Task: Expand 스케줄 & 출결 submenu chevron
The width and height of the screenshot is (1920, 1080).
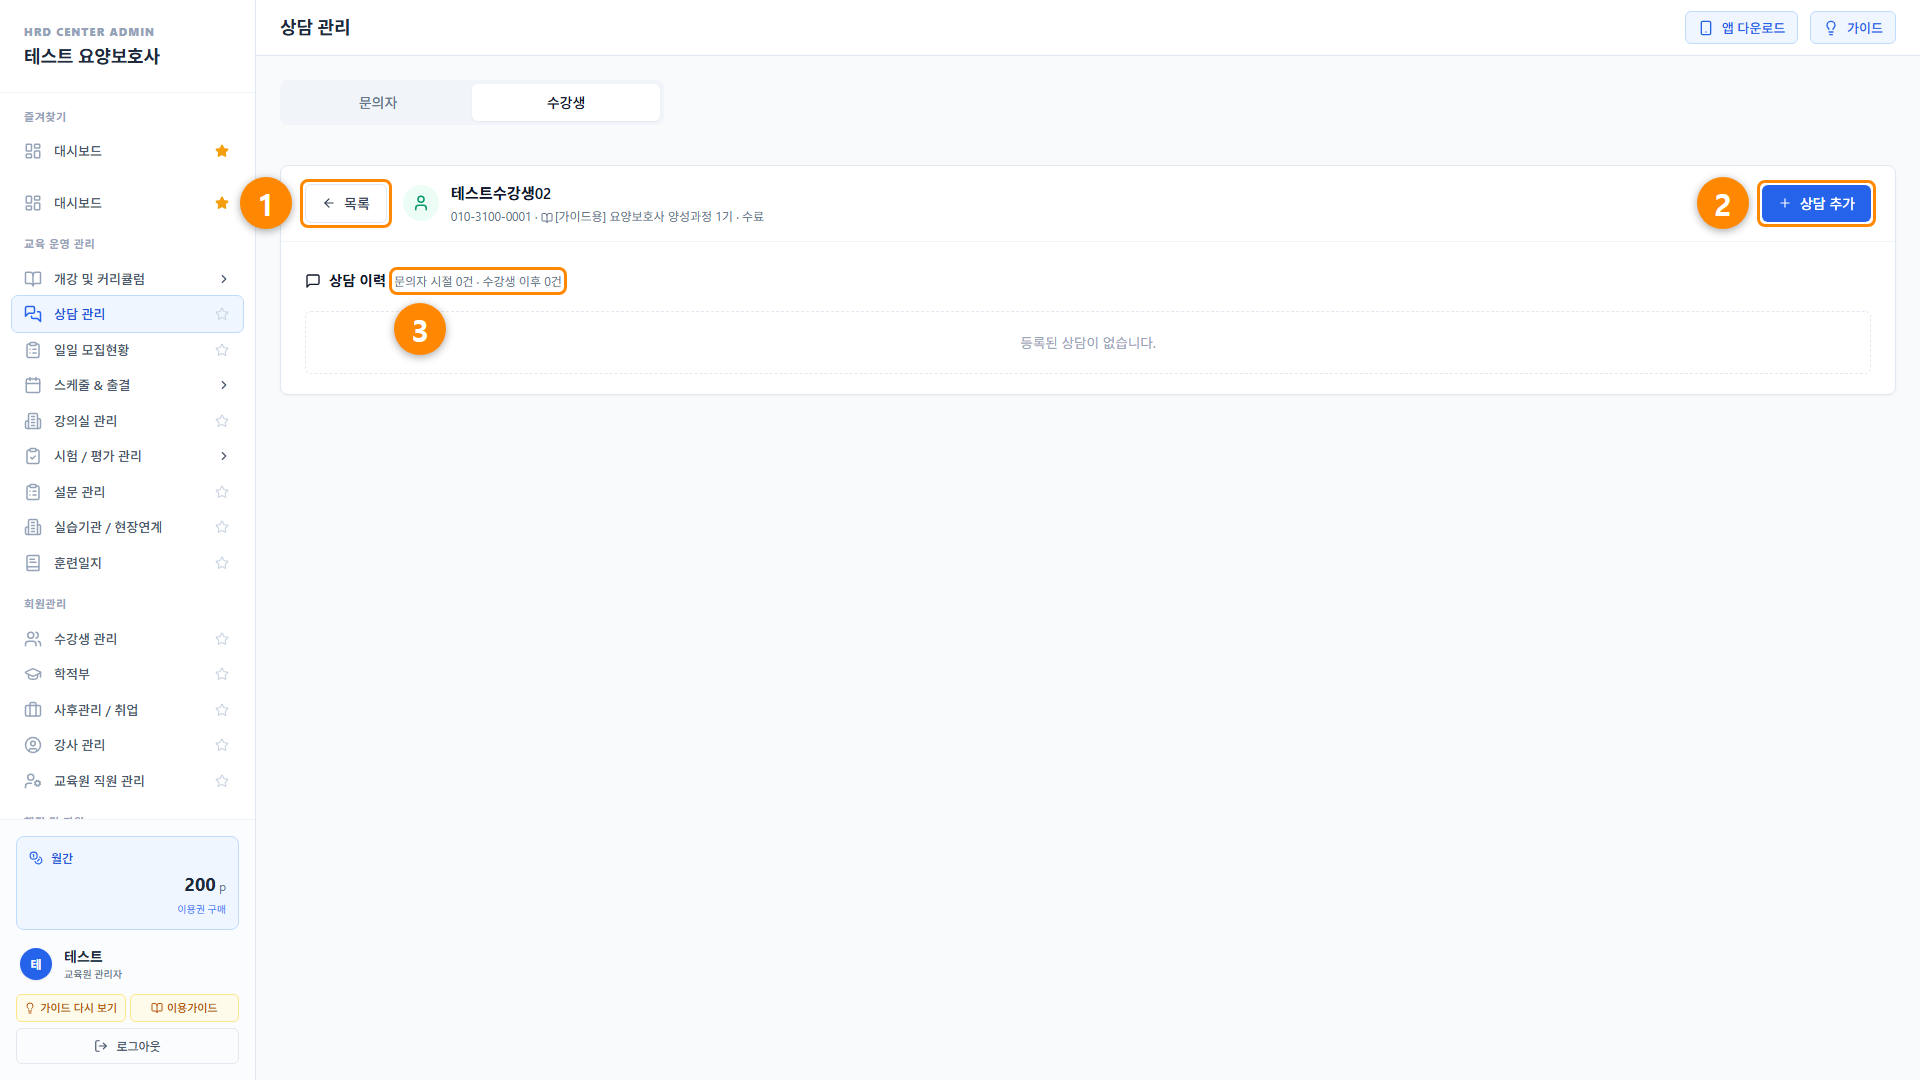Action: 223,385
